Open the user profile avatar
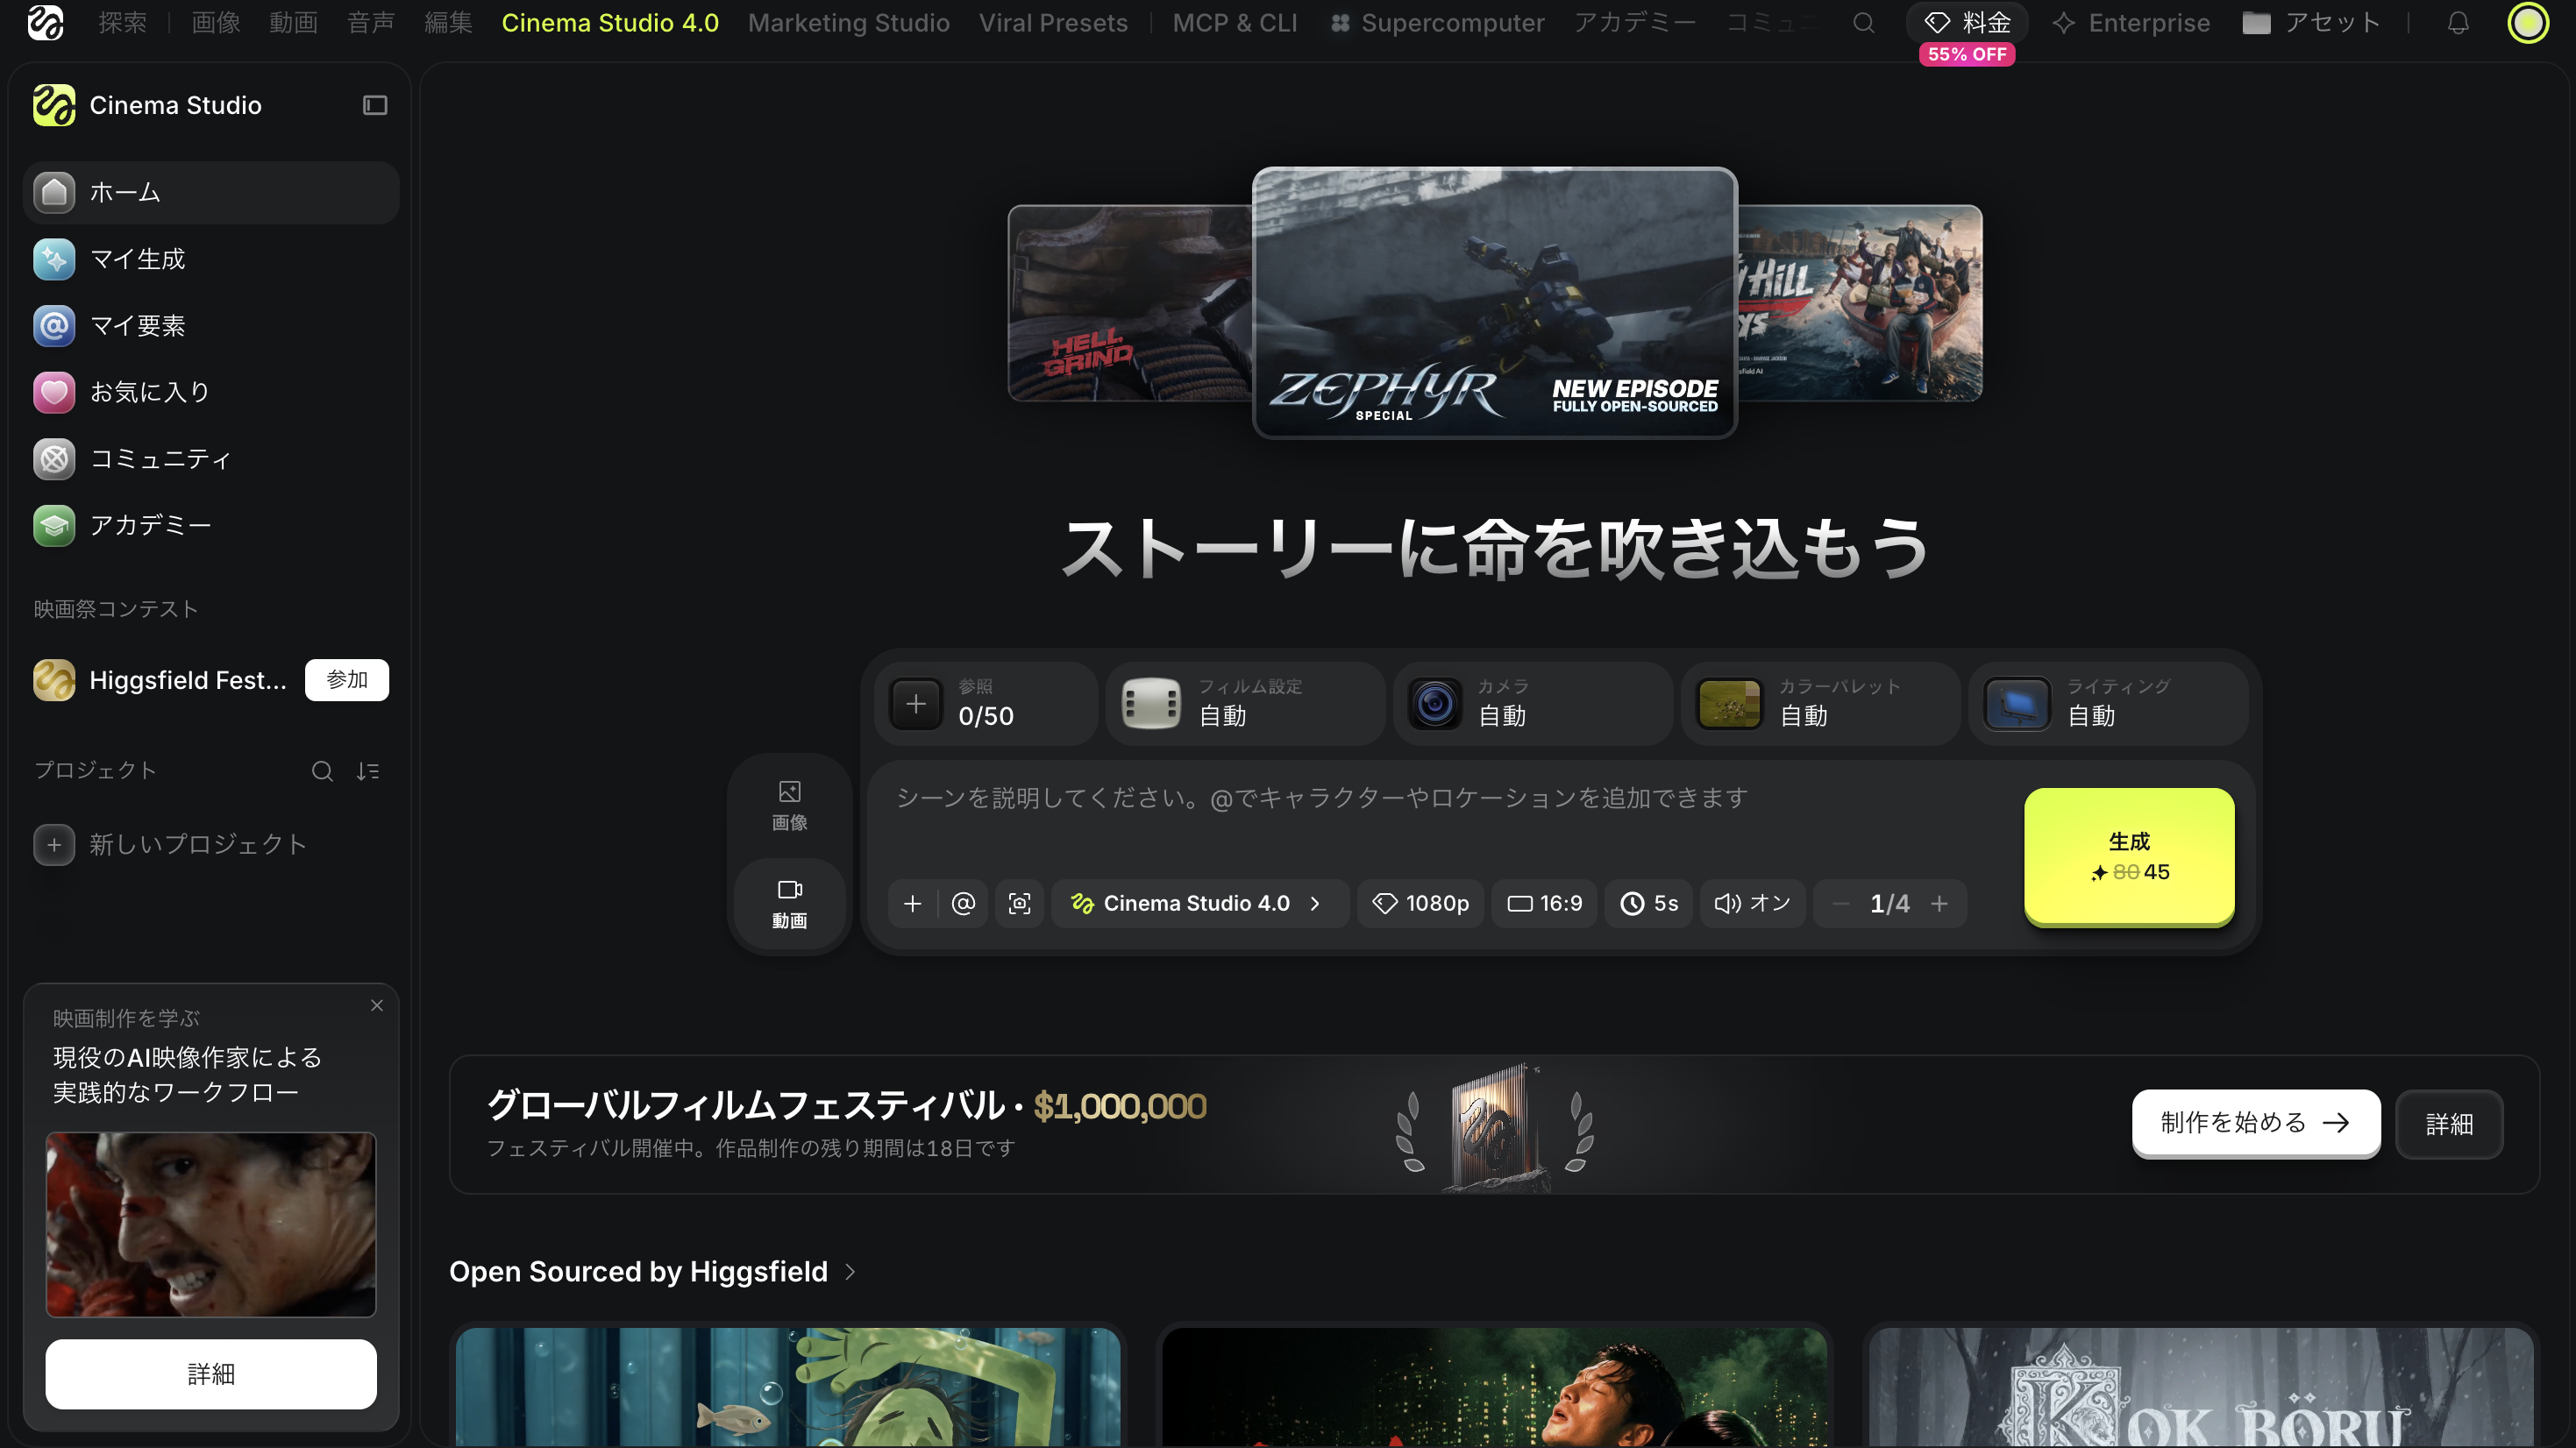Image resolution: width=2576 pixels, height=1448 pixels. tap(2528, 22)
